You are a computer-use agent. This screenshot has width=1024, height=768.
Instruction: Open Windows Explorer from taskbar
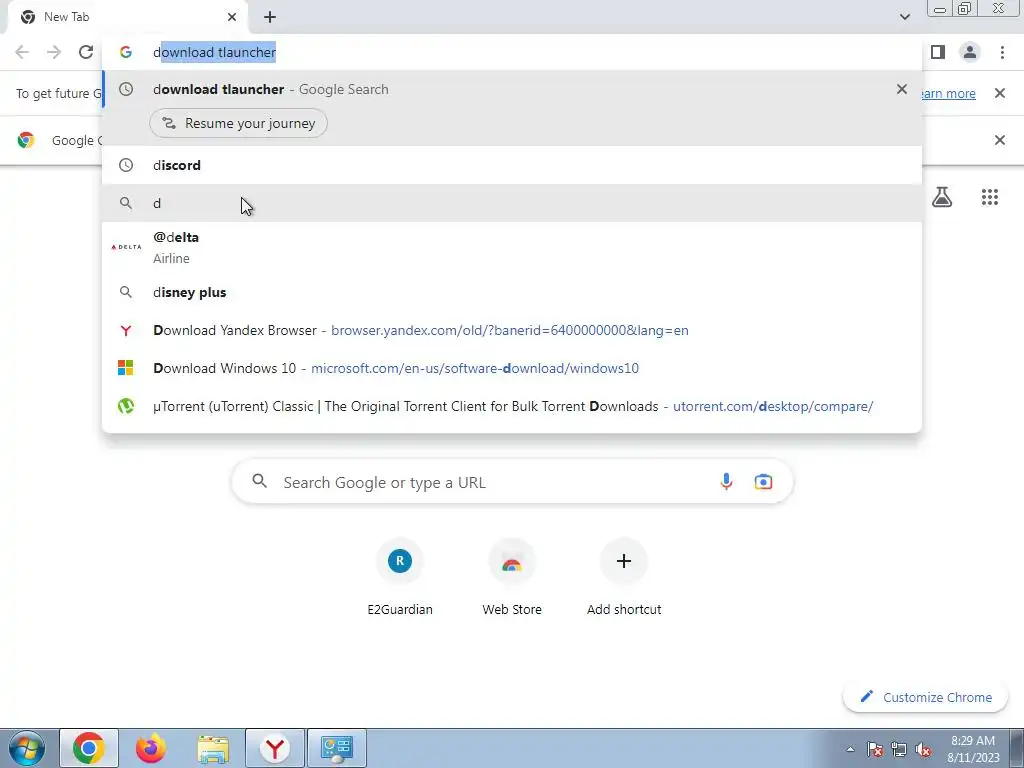pyautogui.click(x=213, y=748)
